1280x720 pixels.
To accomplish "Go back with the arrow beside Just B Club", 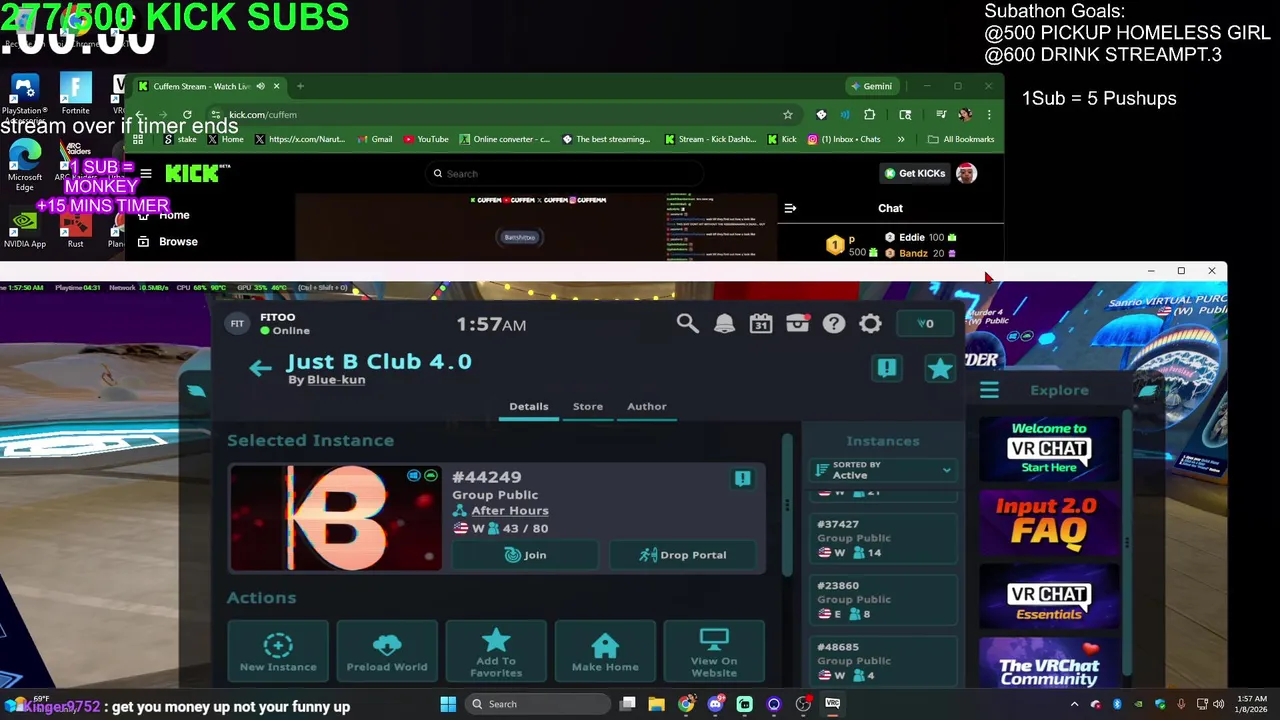I will 260,368.
